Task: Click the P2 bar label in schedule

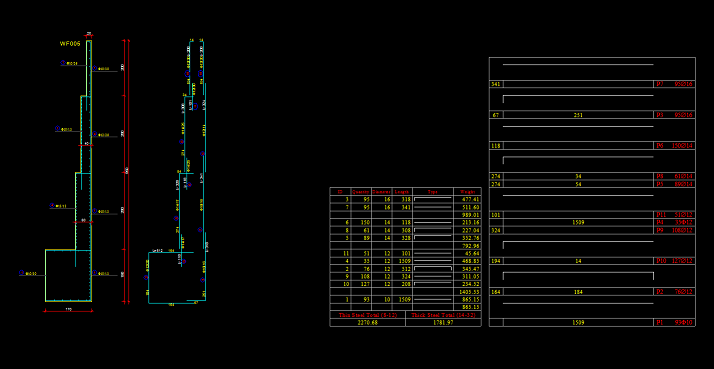Action: click(x=660, y=292)
